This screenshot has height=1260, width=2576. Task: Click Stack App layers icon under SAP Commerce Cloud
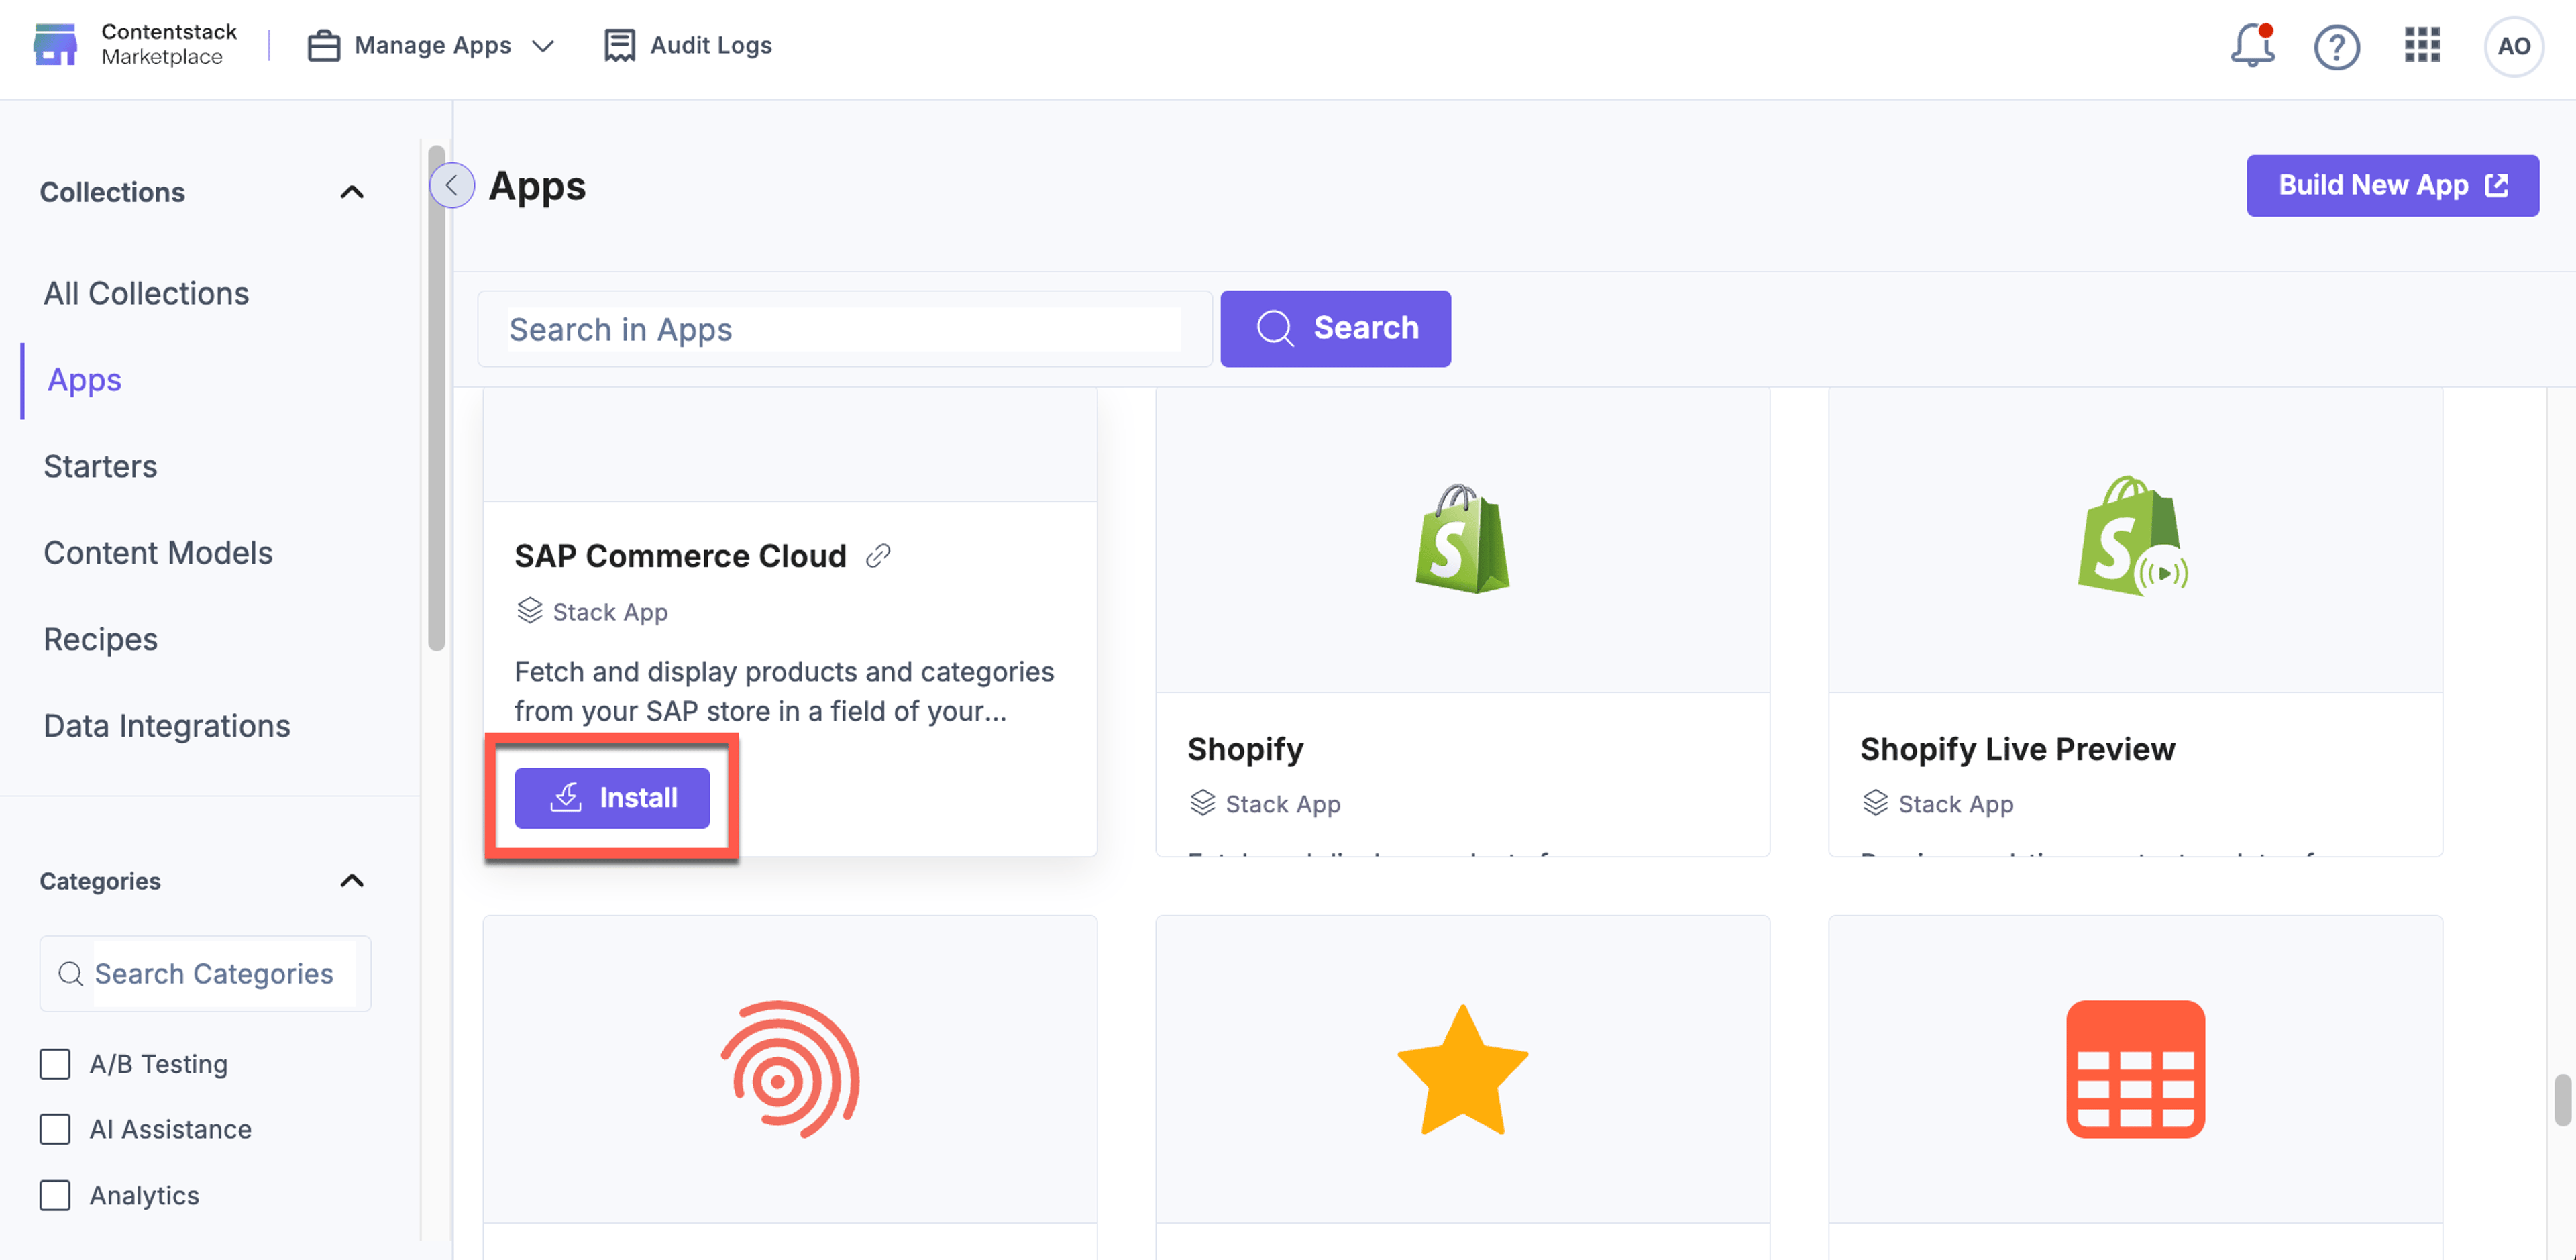click(x=529, y=611)
